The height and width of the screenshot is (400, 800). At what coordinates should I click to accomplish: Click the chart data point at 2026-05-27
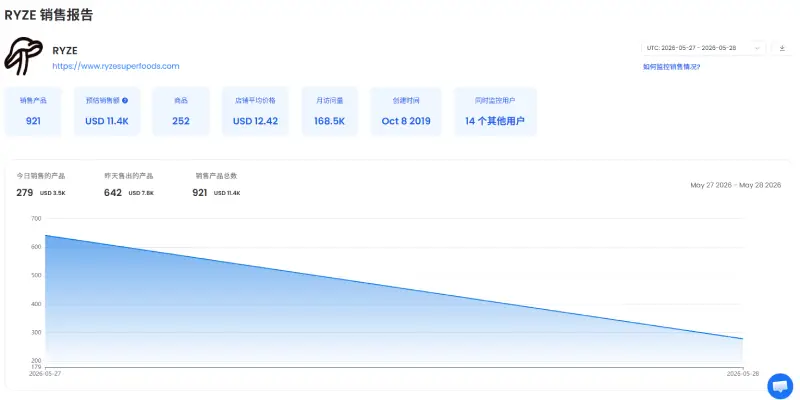(x=45, y=236)
